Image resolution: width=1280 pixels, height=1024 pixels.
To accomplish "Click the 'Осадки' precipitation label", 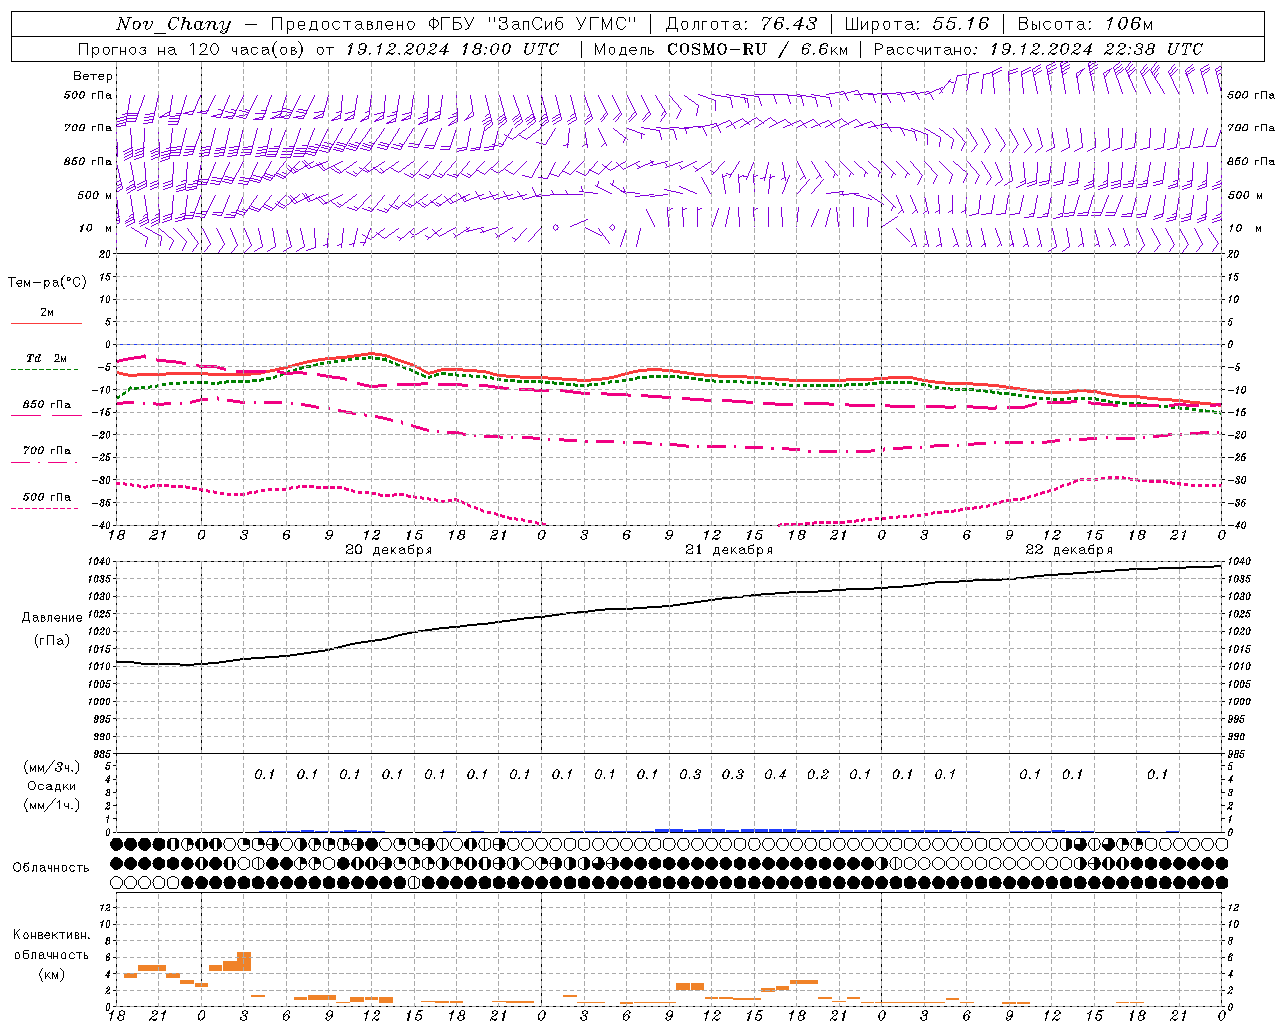I will 51,786.
